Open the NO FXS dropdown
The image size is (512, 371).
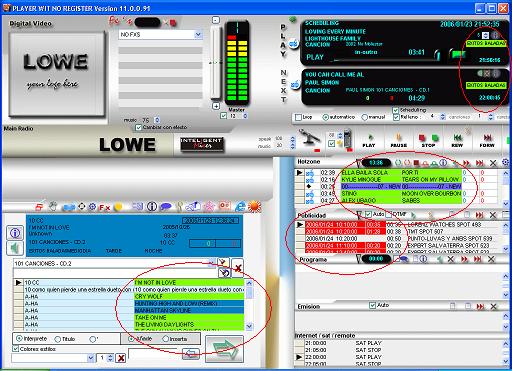pos(198,35)
